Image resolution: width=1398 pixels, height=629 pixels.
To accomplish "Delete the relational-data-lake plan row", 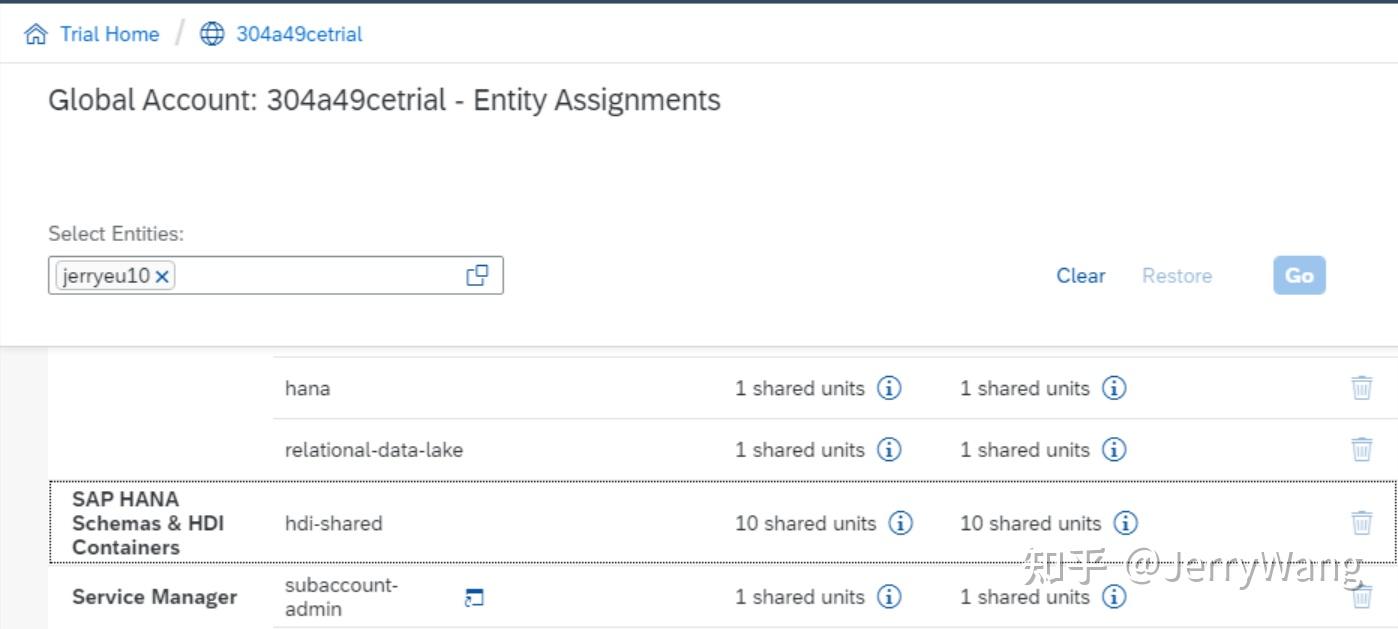I will coord(1361,450).
